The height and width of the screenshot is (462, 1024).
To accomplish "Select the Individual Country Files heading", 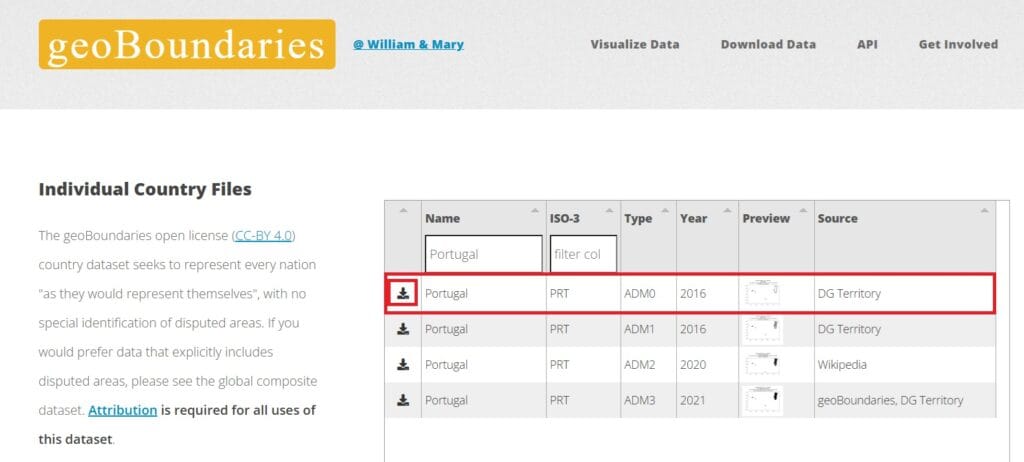I will 145,190.
